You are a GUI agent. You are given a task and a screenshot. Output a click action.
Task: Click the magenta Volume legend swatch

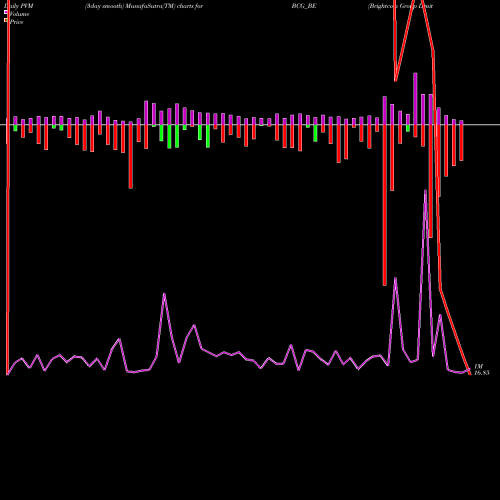[6, 12]
